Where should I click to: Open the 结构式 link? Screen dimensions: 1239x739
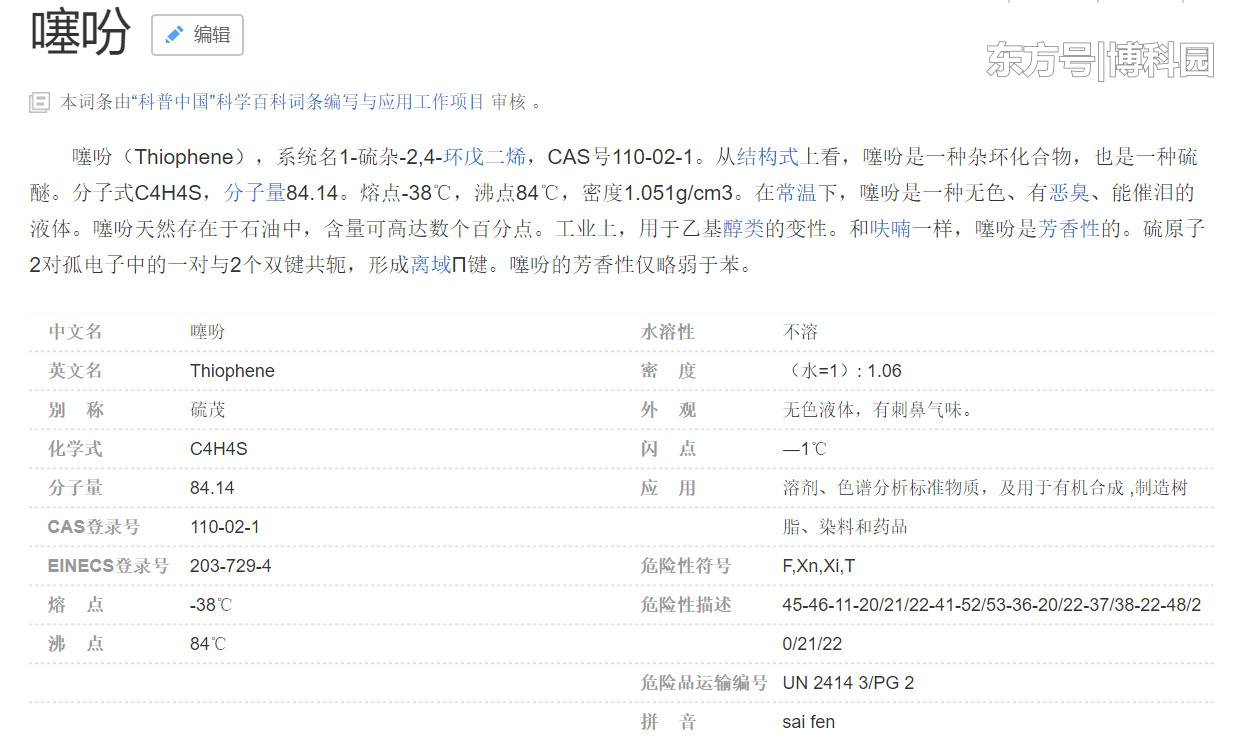[768, 157]
